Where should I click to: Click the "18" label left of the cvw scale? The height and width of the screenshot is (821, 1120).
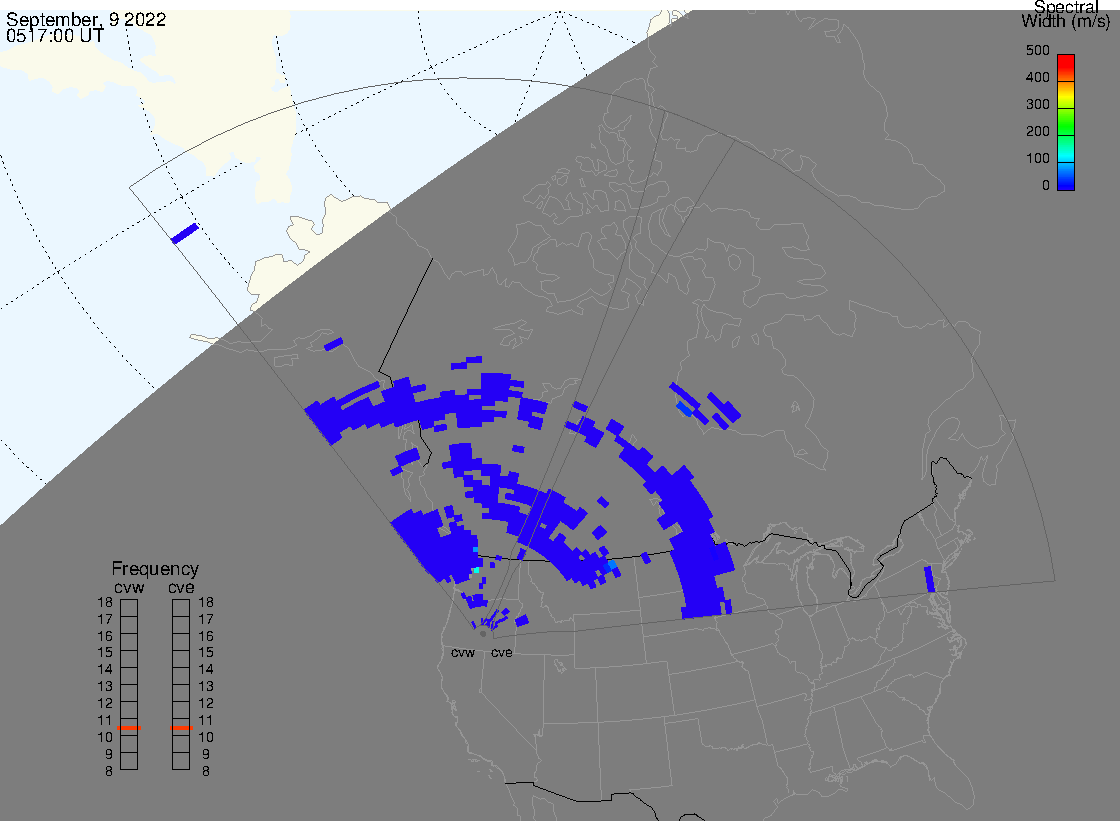(x=105, y=602)
